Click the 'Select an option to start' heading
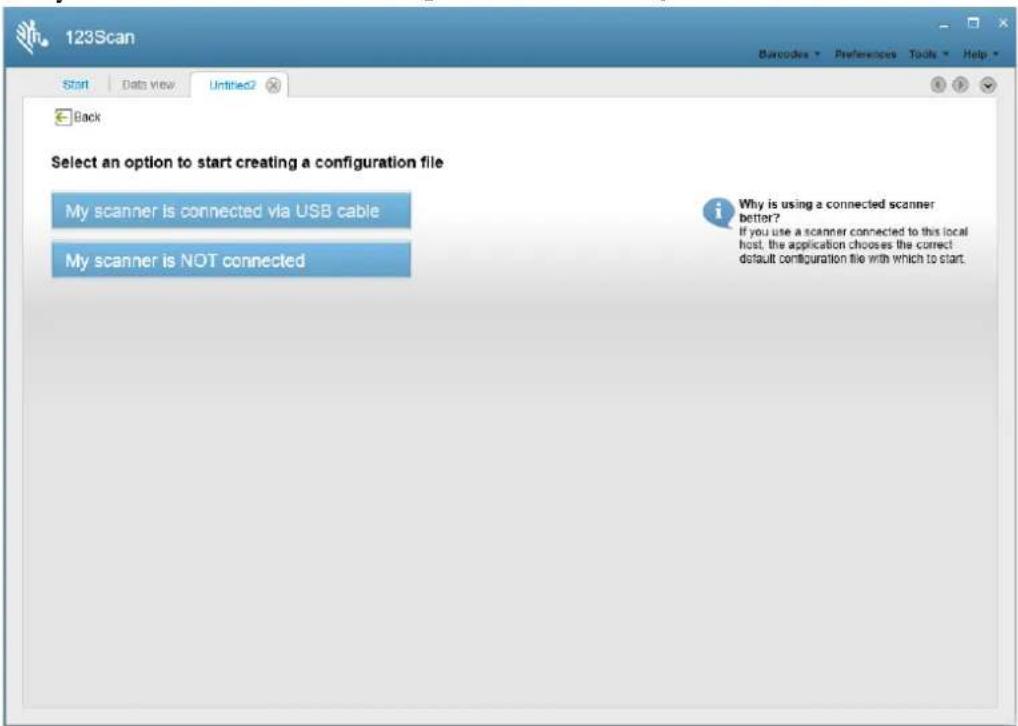 (247, 162)
